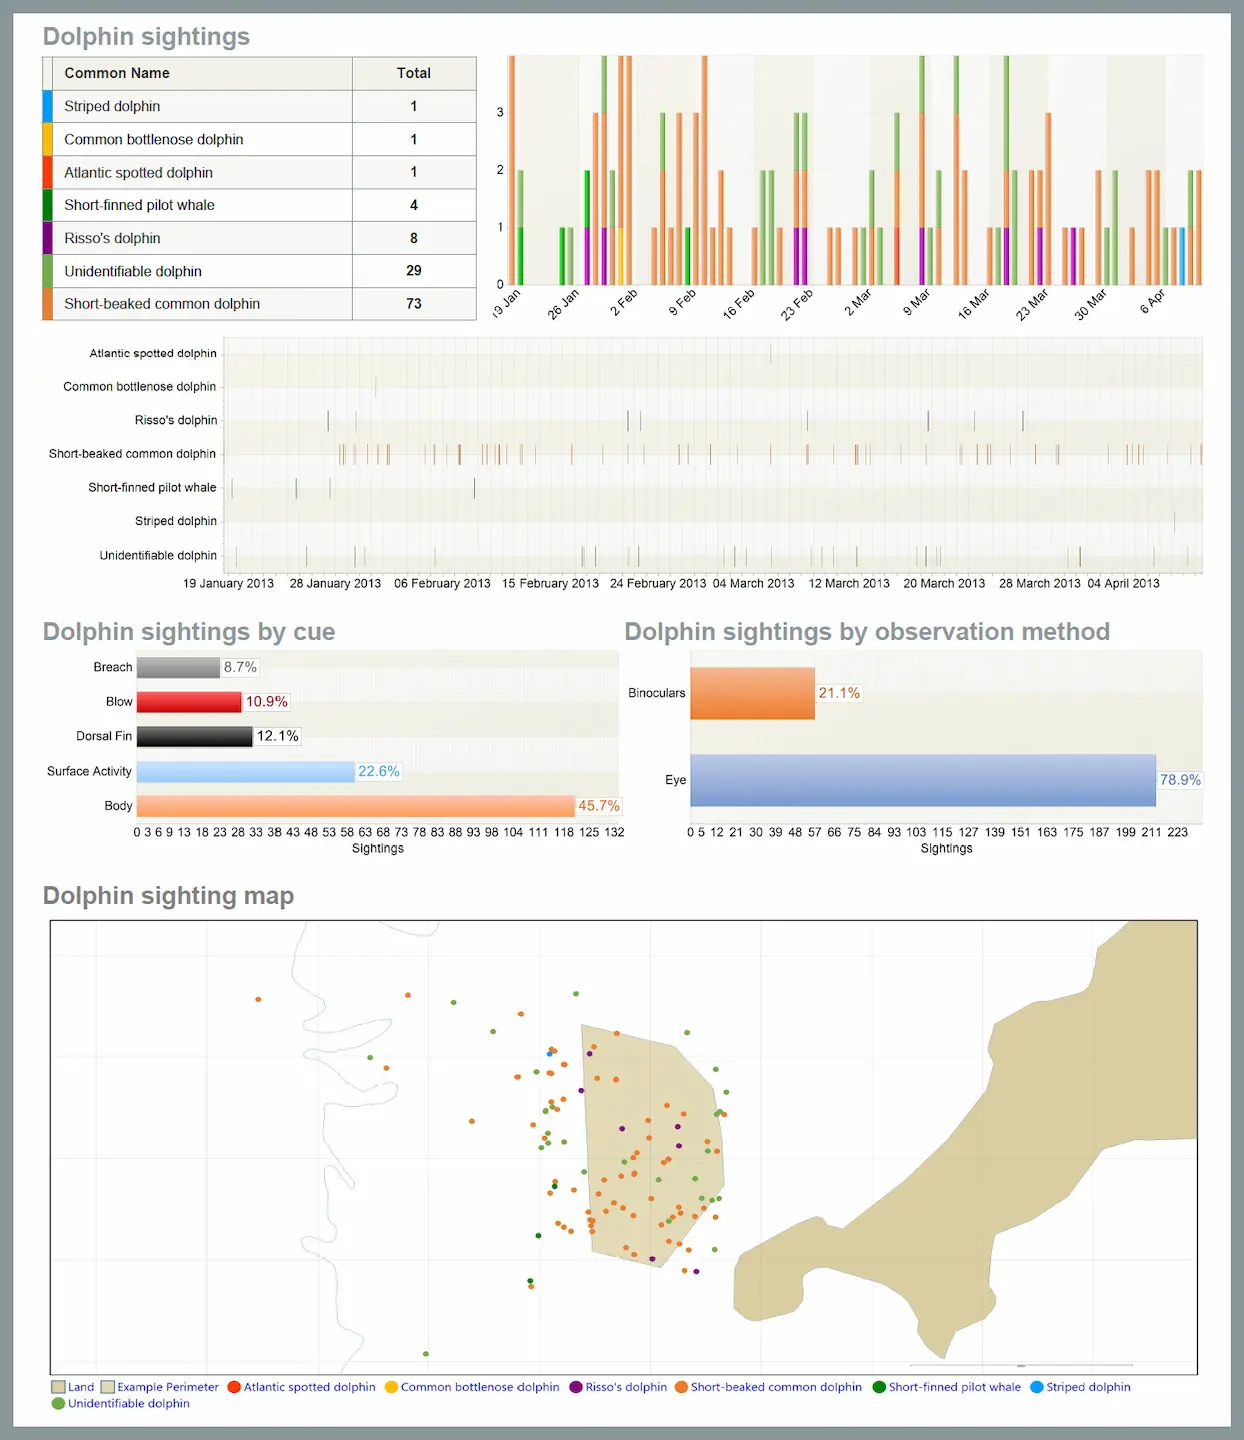The width and height of the screenshot is (1244, 1440).
Task: Click the purple Risso's dolphin legend dot
Action: click(576, 1387)
